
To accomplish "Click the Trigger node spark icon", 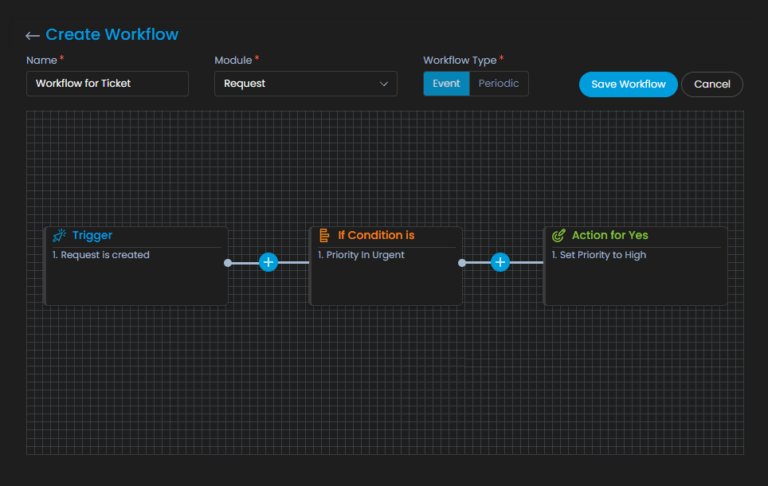I will (x=59, y=236).
